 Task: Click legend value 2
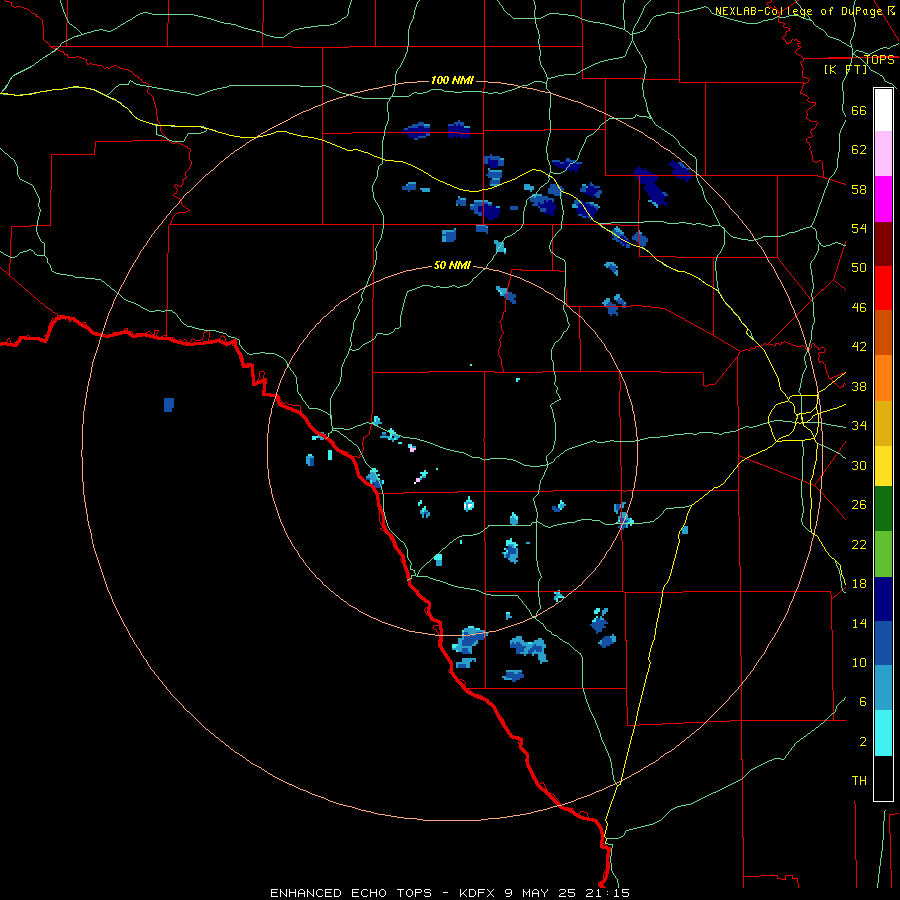tap(863, 742)
